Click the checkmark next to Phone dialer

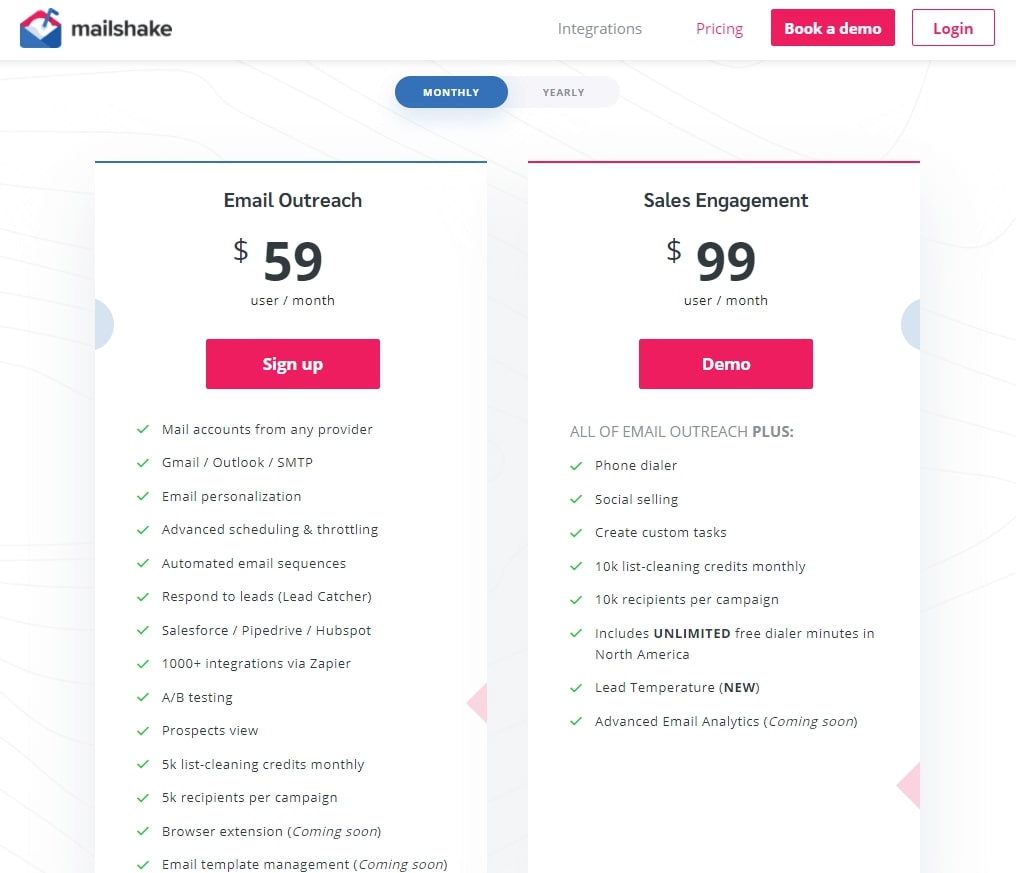pyautogui.click(x=576, y=466)
